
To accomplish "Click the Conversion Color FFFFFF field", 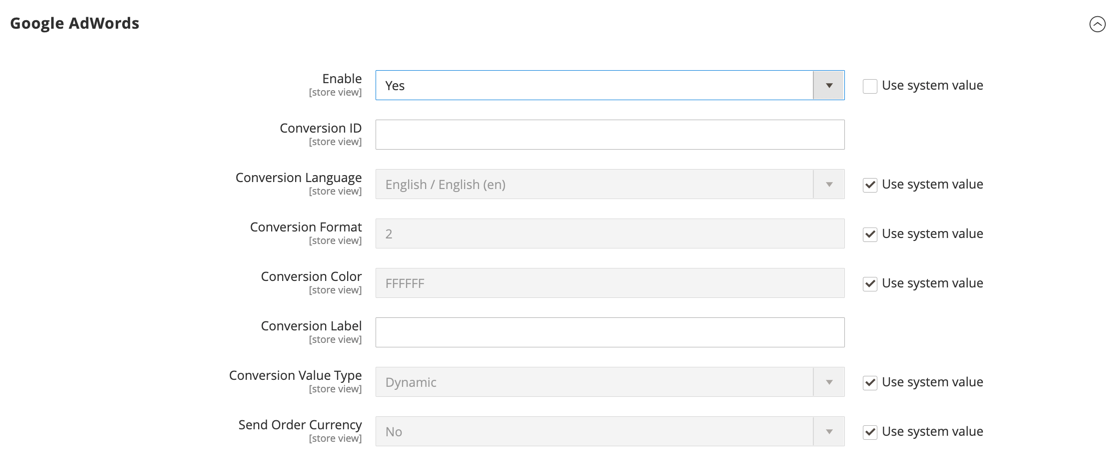I will (x=609, y=283).
